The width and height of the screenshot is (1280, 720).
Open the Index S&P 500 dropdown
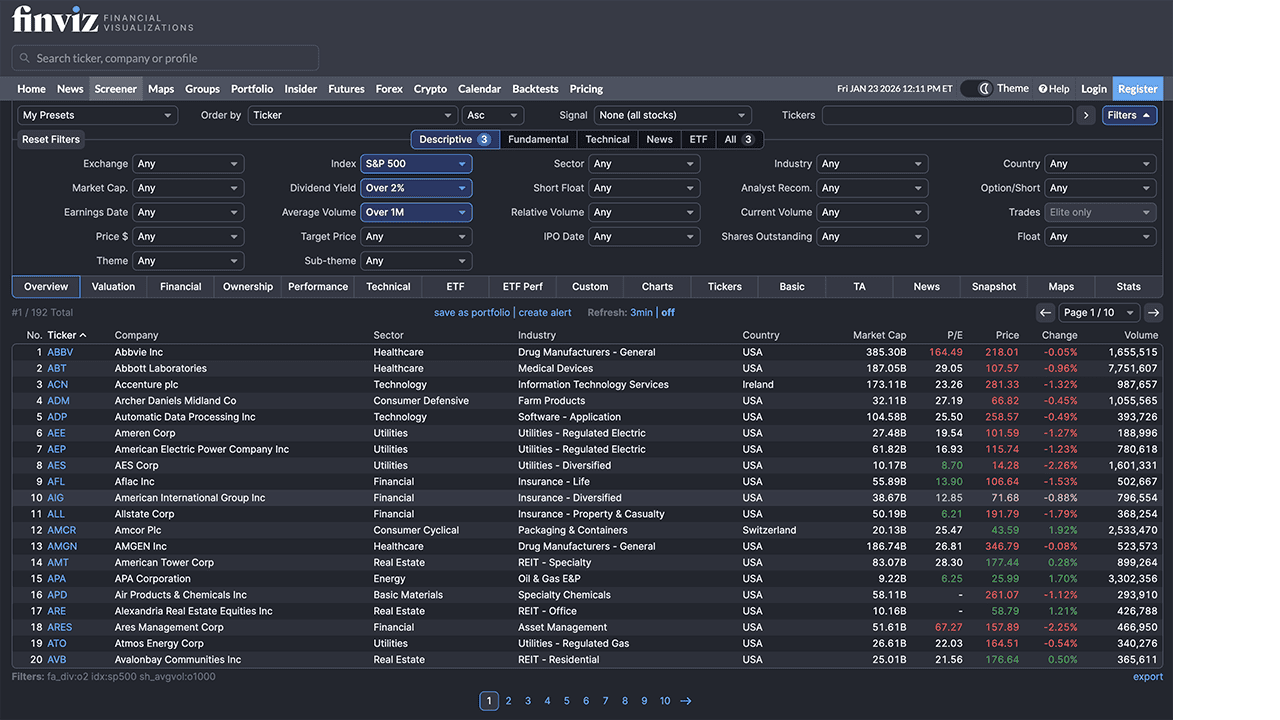tap(416, 163)
